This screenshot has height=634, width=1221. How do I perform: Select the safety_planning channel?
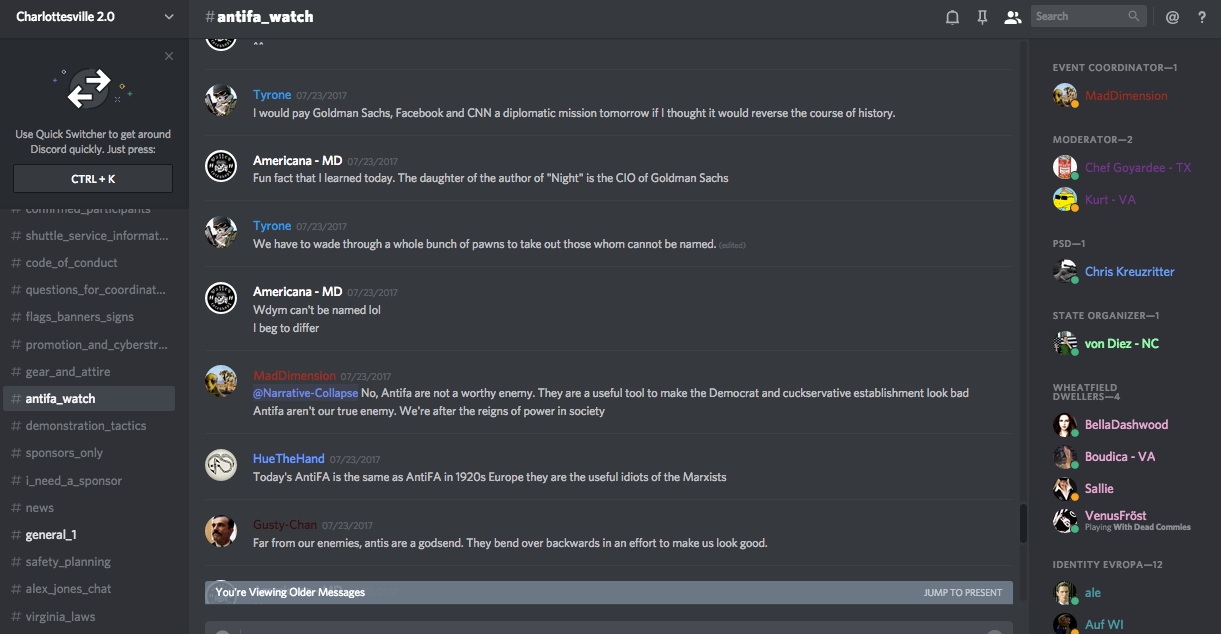pos(68,562)
